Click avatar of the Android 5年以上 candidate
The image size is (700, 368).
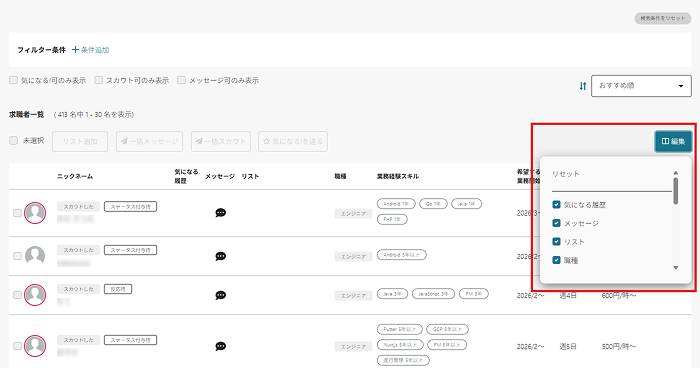(x=35, y=256)
